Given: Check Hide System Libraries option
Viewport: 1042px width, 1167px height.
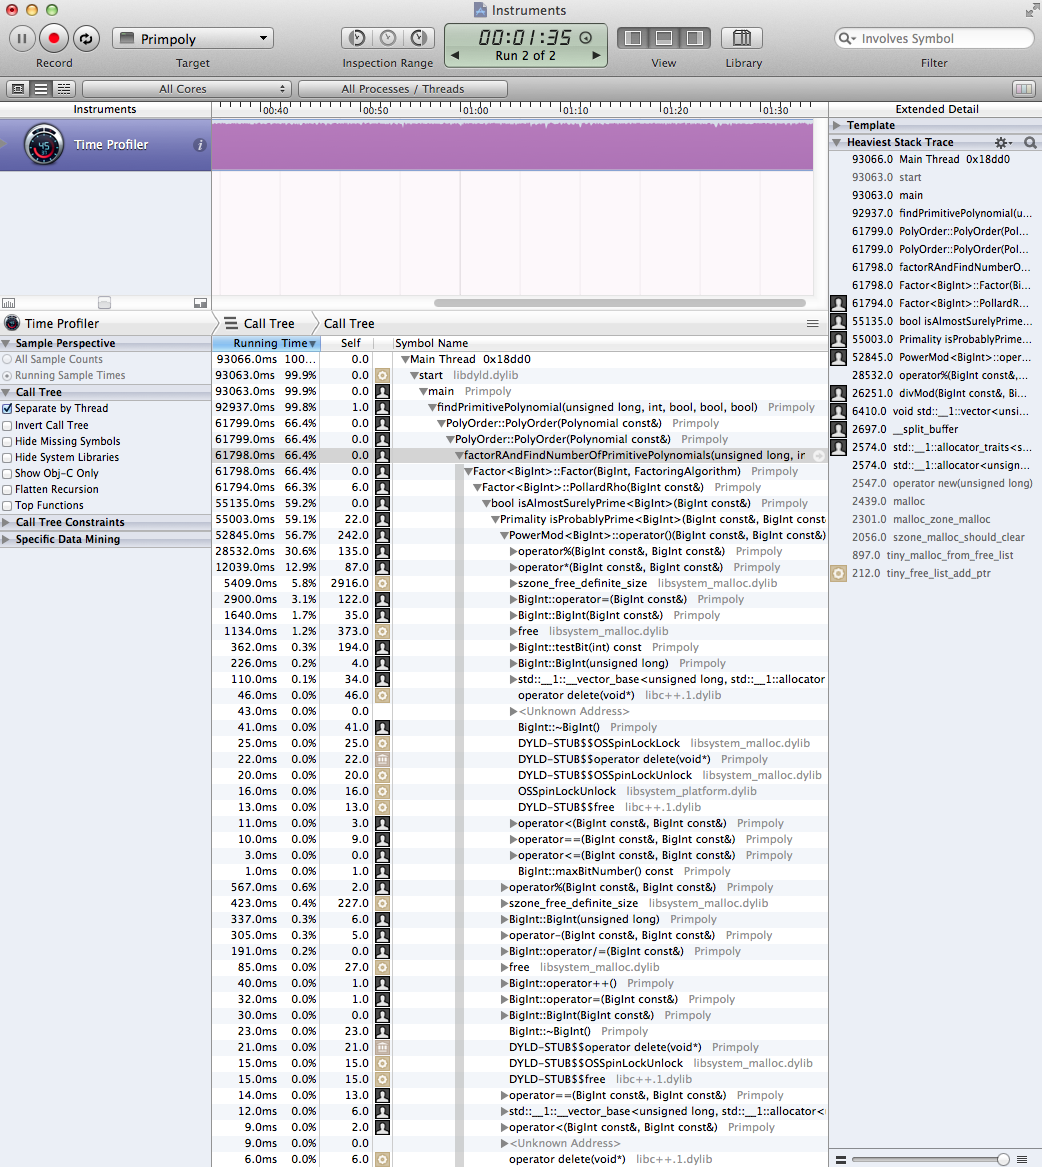Looking at the screenshot, I should point(8,457).
